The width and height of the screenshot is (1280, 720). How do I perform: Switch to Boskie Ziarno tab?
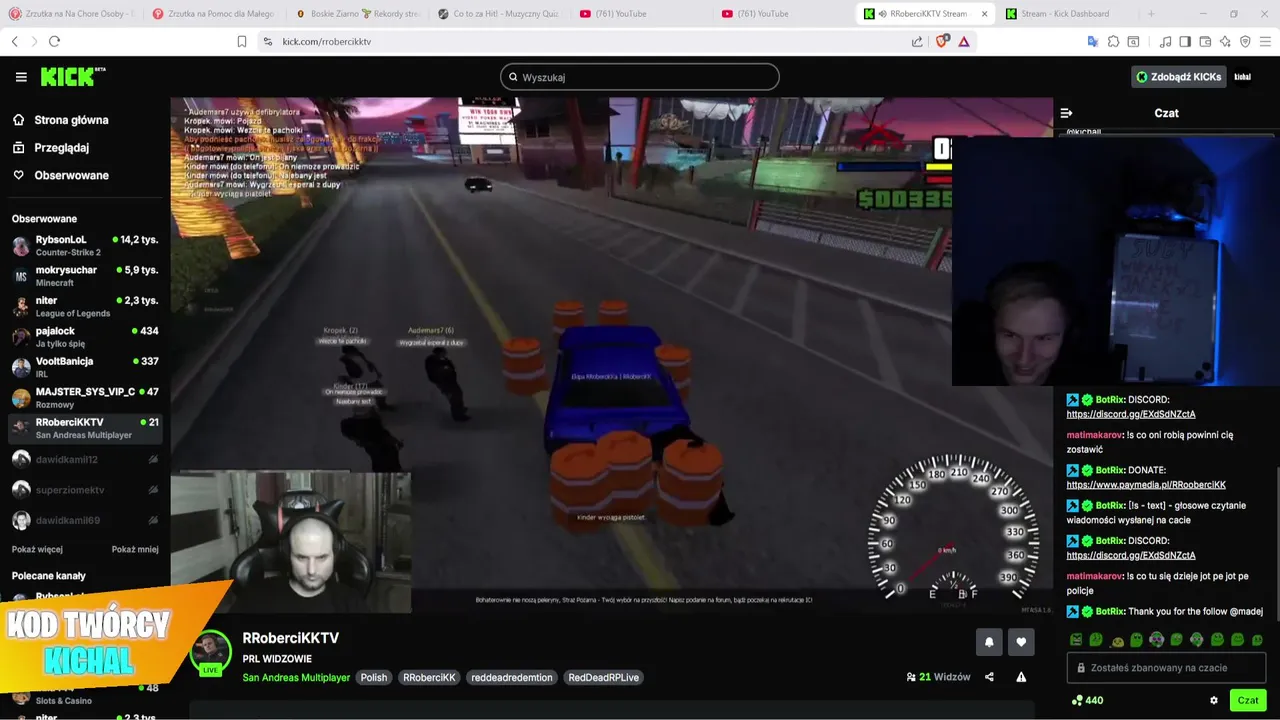[359, 14]
